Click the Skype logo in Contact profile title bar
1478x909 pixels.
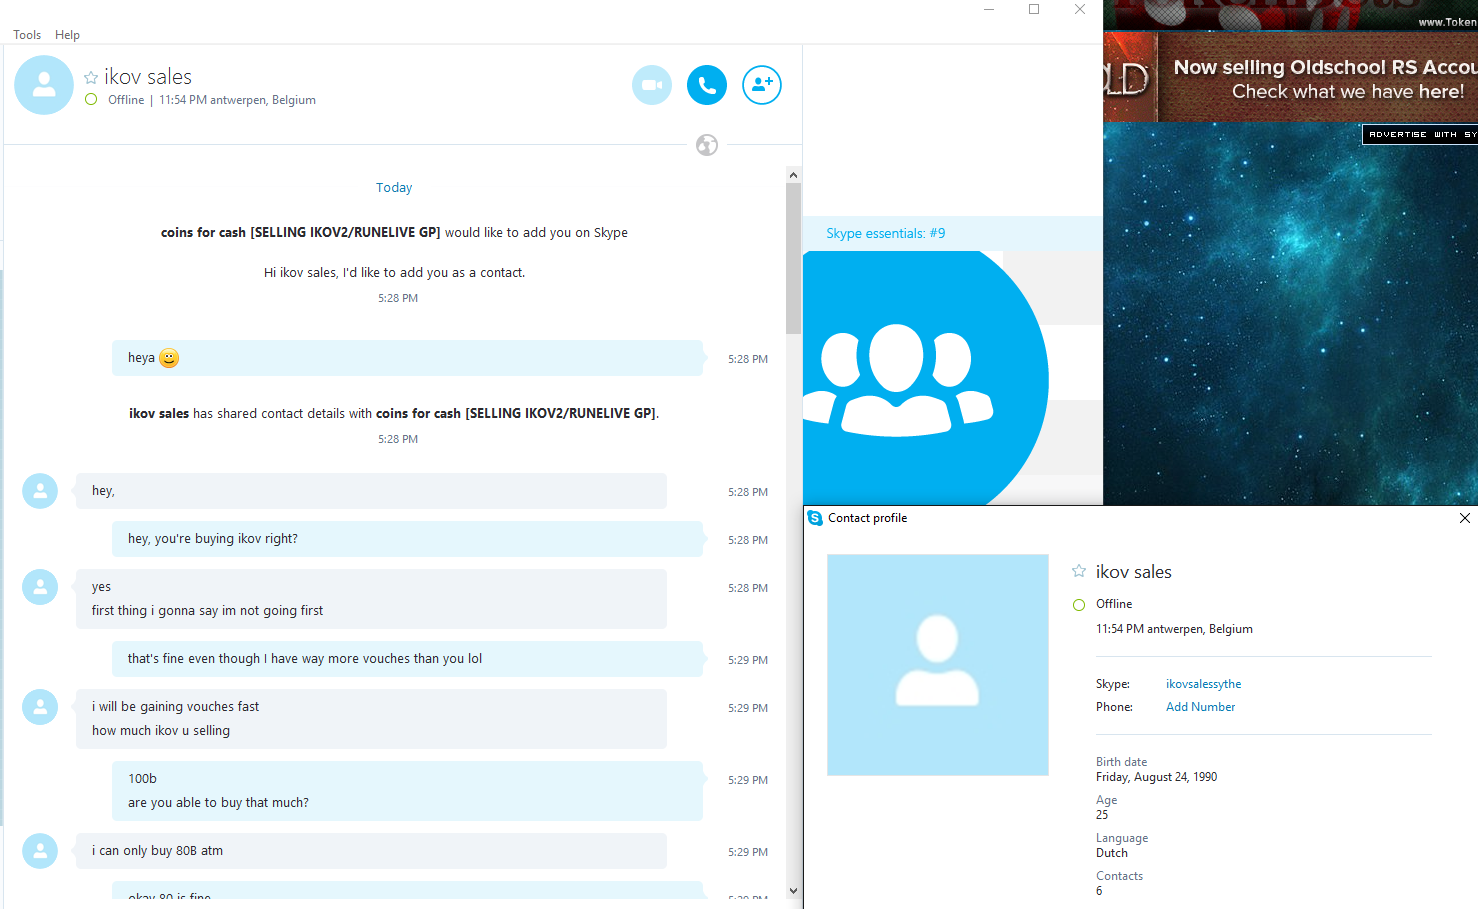[815, 518]
